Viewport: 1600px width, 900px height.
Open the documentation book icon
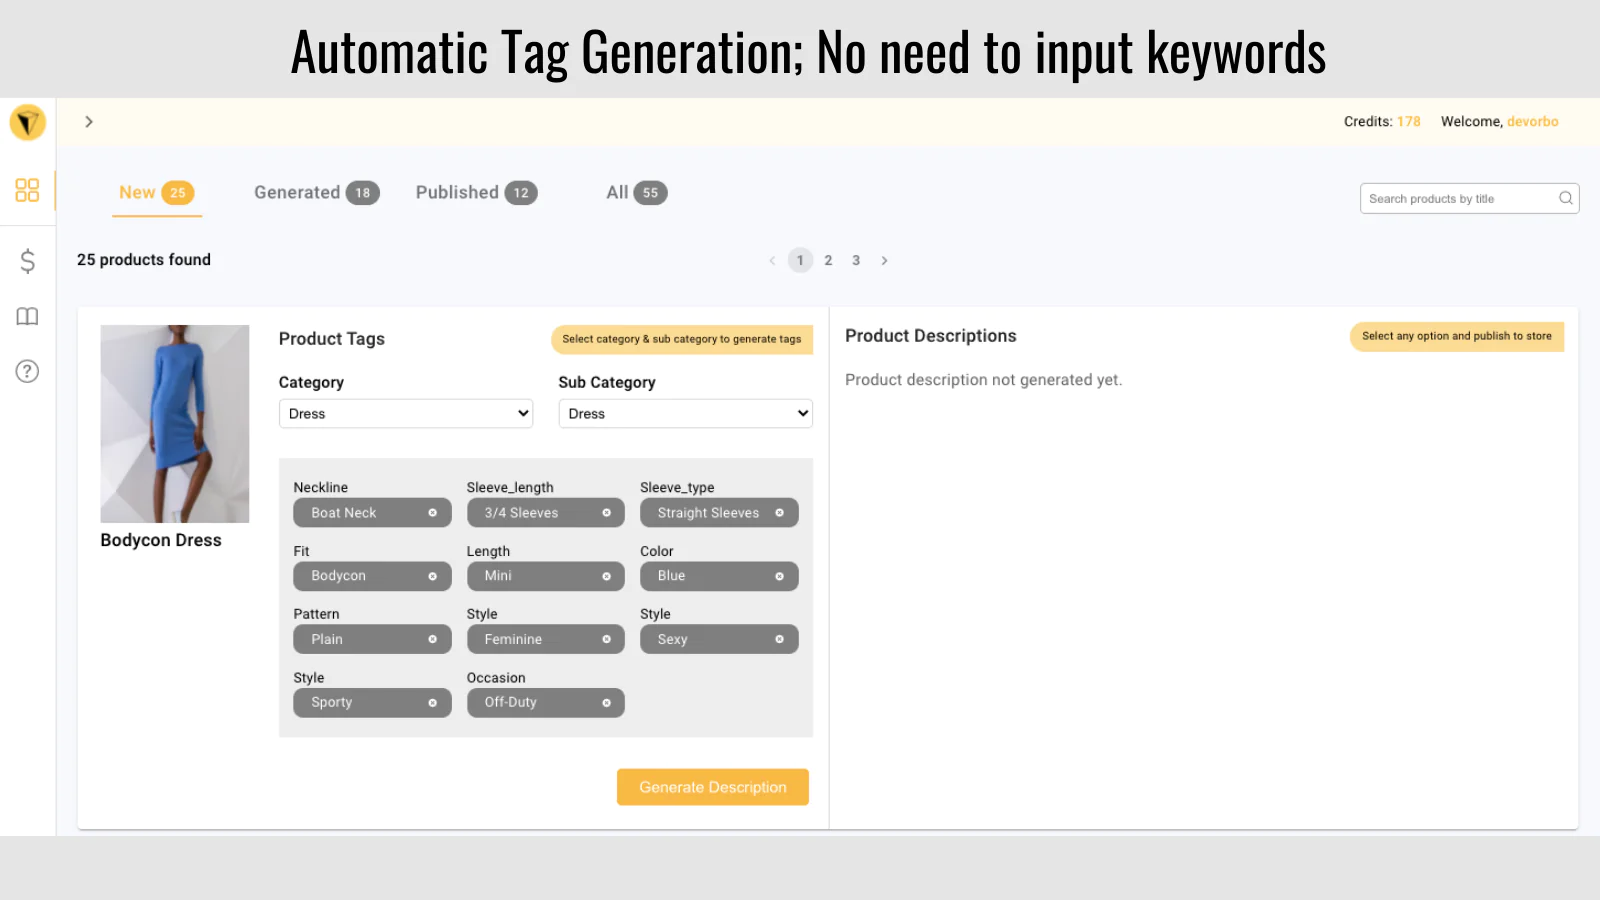[x=27, y=317]
